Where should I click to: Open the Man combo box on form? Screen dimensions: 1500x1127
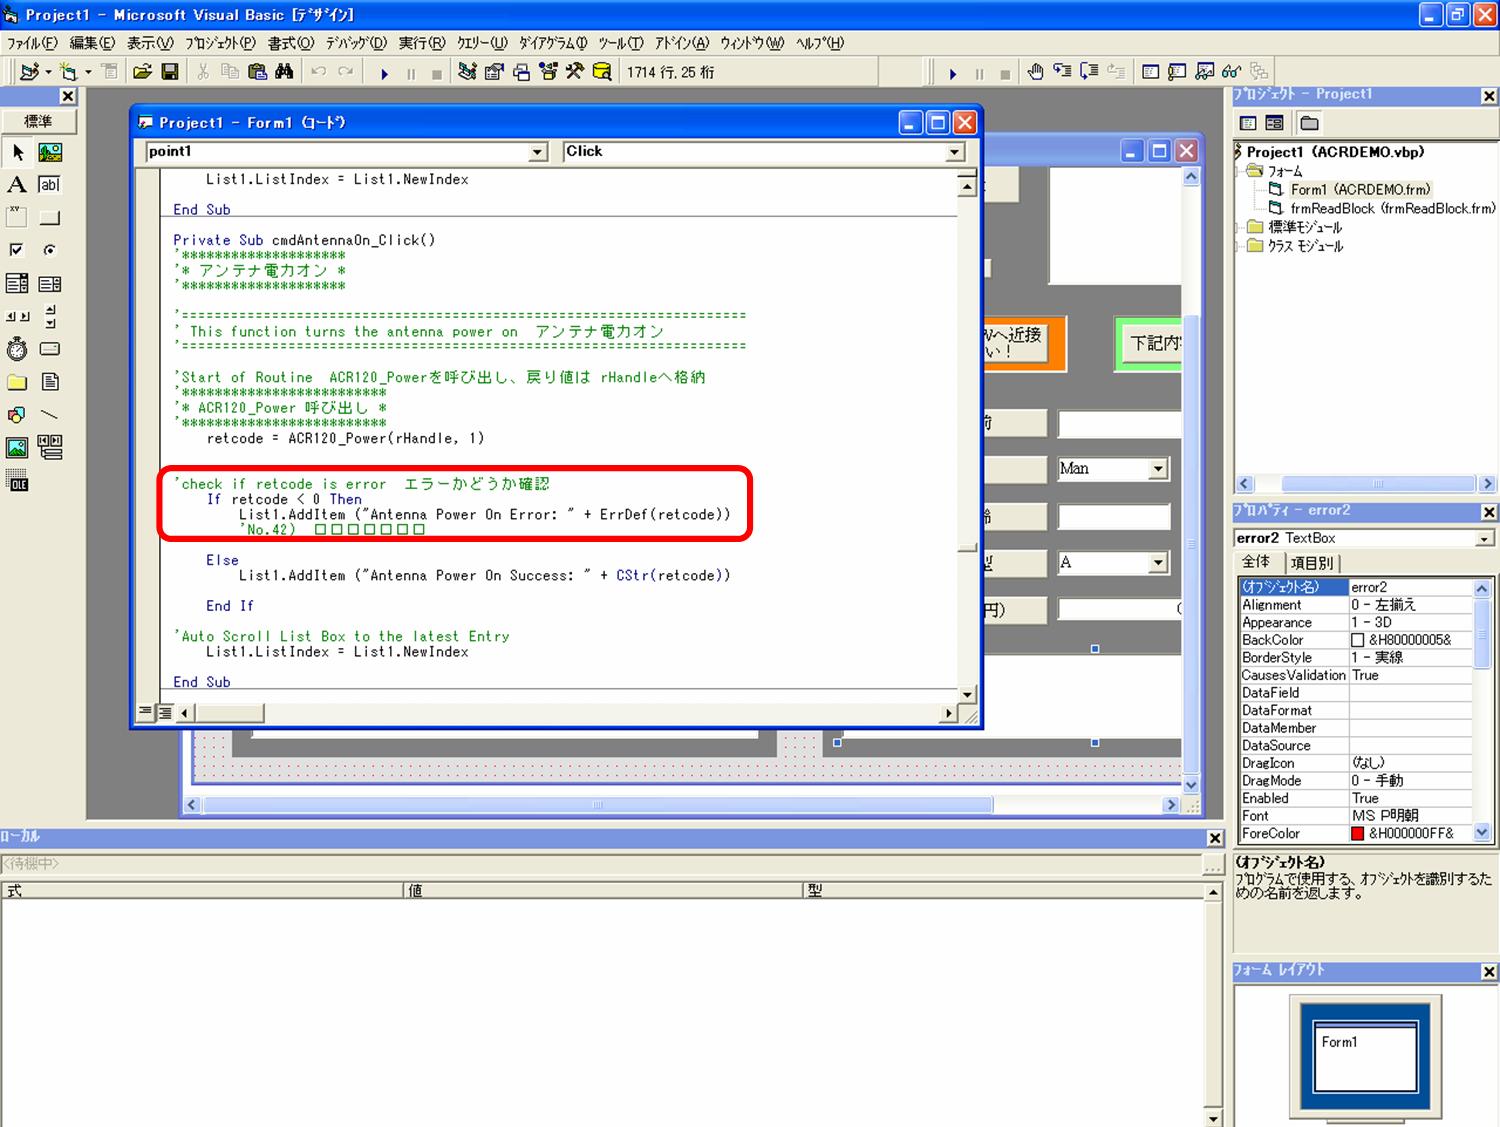pyautogui.click(x=1158, y=469)
